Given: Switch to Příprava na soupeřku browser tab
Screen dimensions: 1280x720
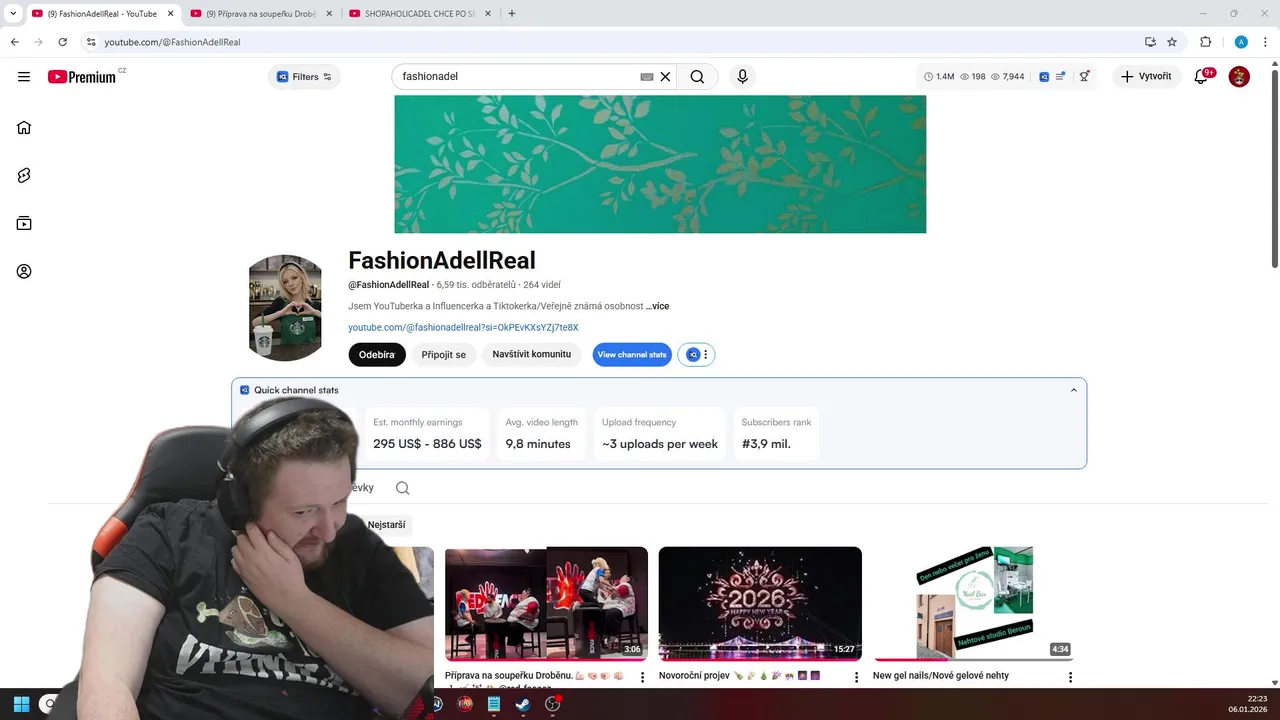Looking at the screenshot, I should pos(261,14).
